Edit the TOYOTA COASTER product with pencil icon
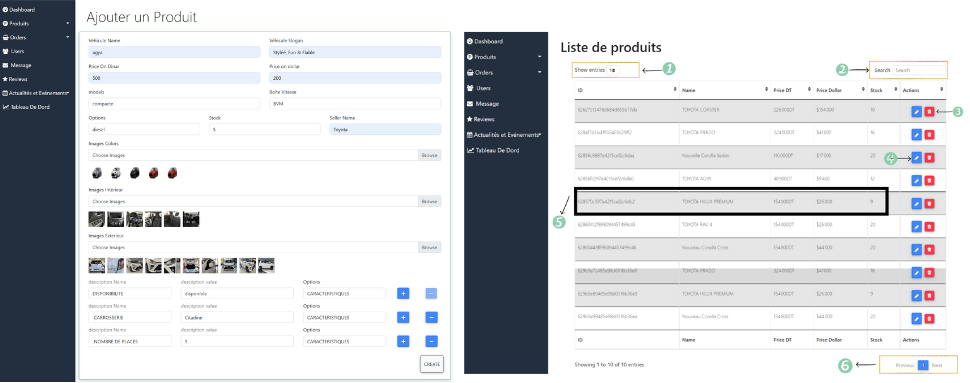The width and height of the screenshot is (970, 383). click(x=916, y=111)
